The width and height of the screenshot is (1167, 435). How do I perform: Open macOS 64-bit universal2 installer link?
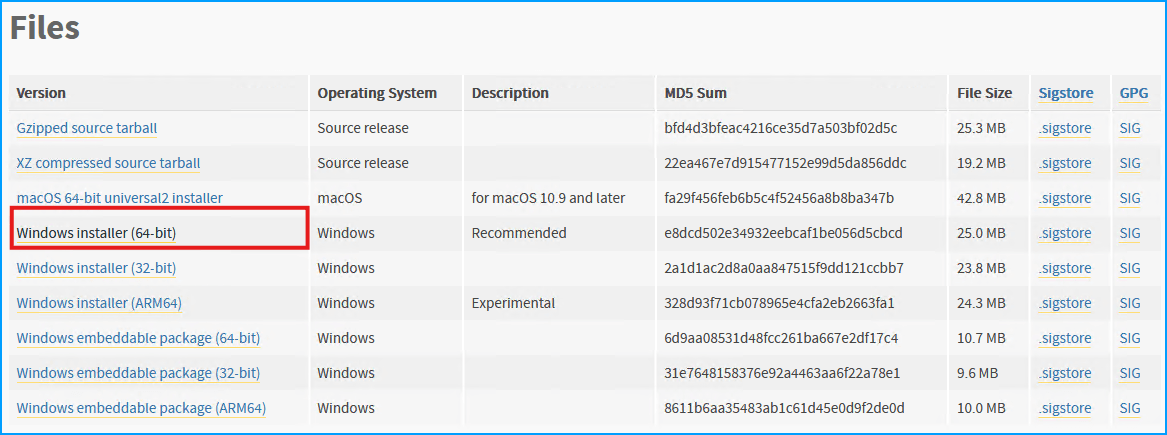point(119,198)
